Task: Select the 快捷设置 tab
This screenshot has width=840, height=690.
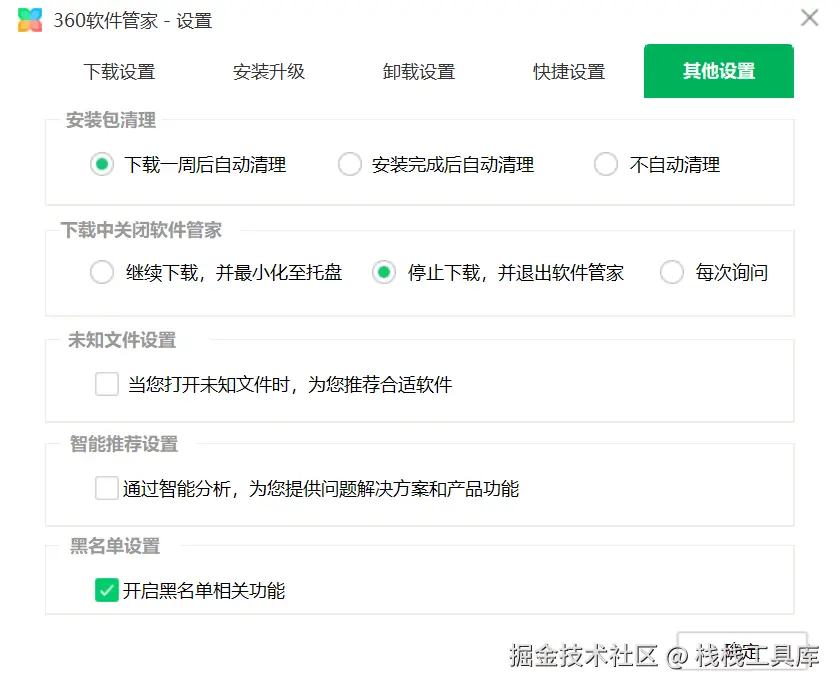Action: click(x=569, y=72)
